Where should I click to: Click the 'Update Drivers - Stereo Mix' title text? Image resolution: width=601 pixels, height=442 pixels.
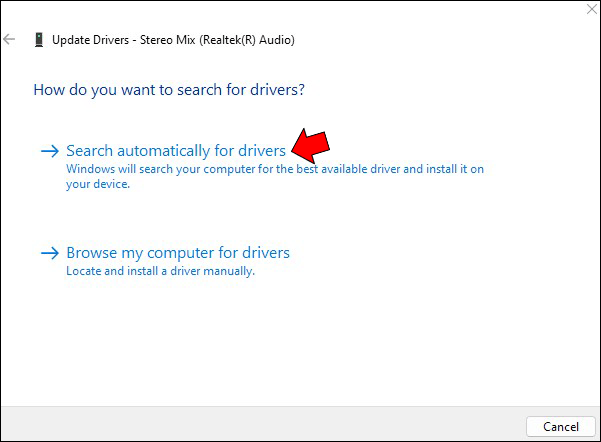(x=173, y=40)
